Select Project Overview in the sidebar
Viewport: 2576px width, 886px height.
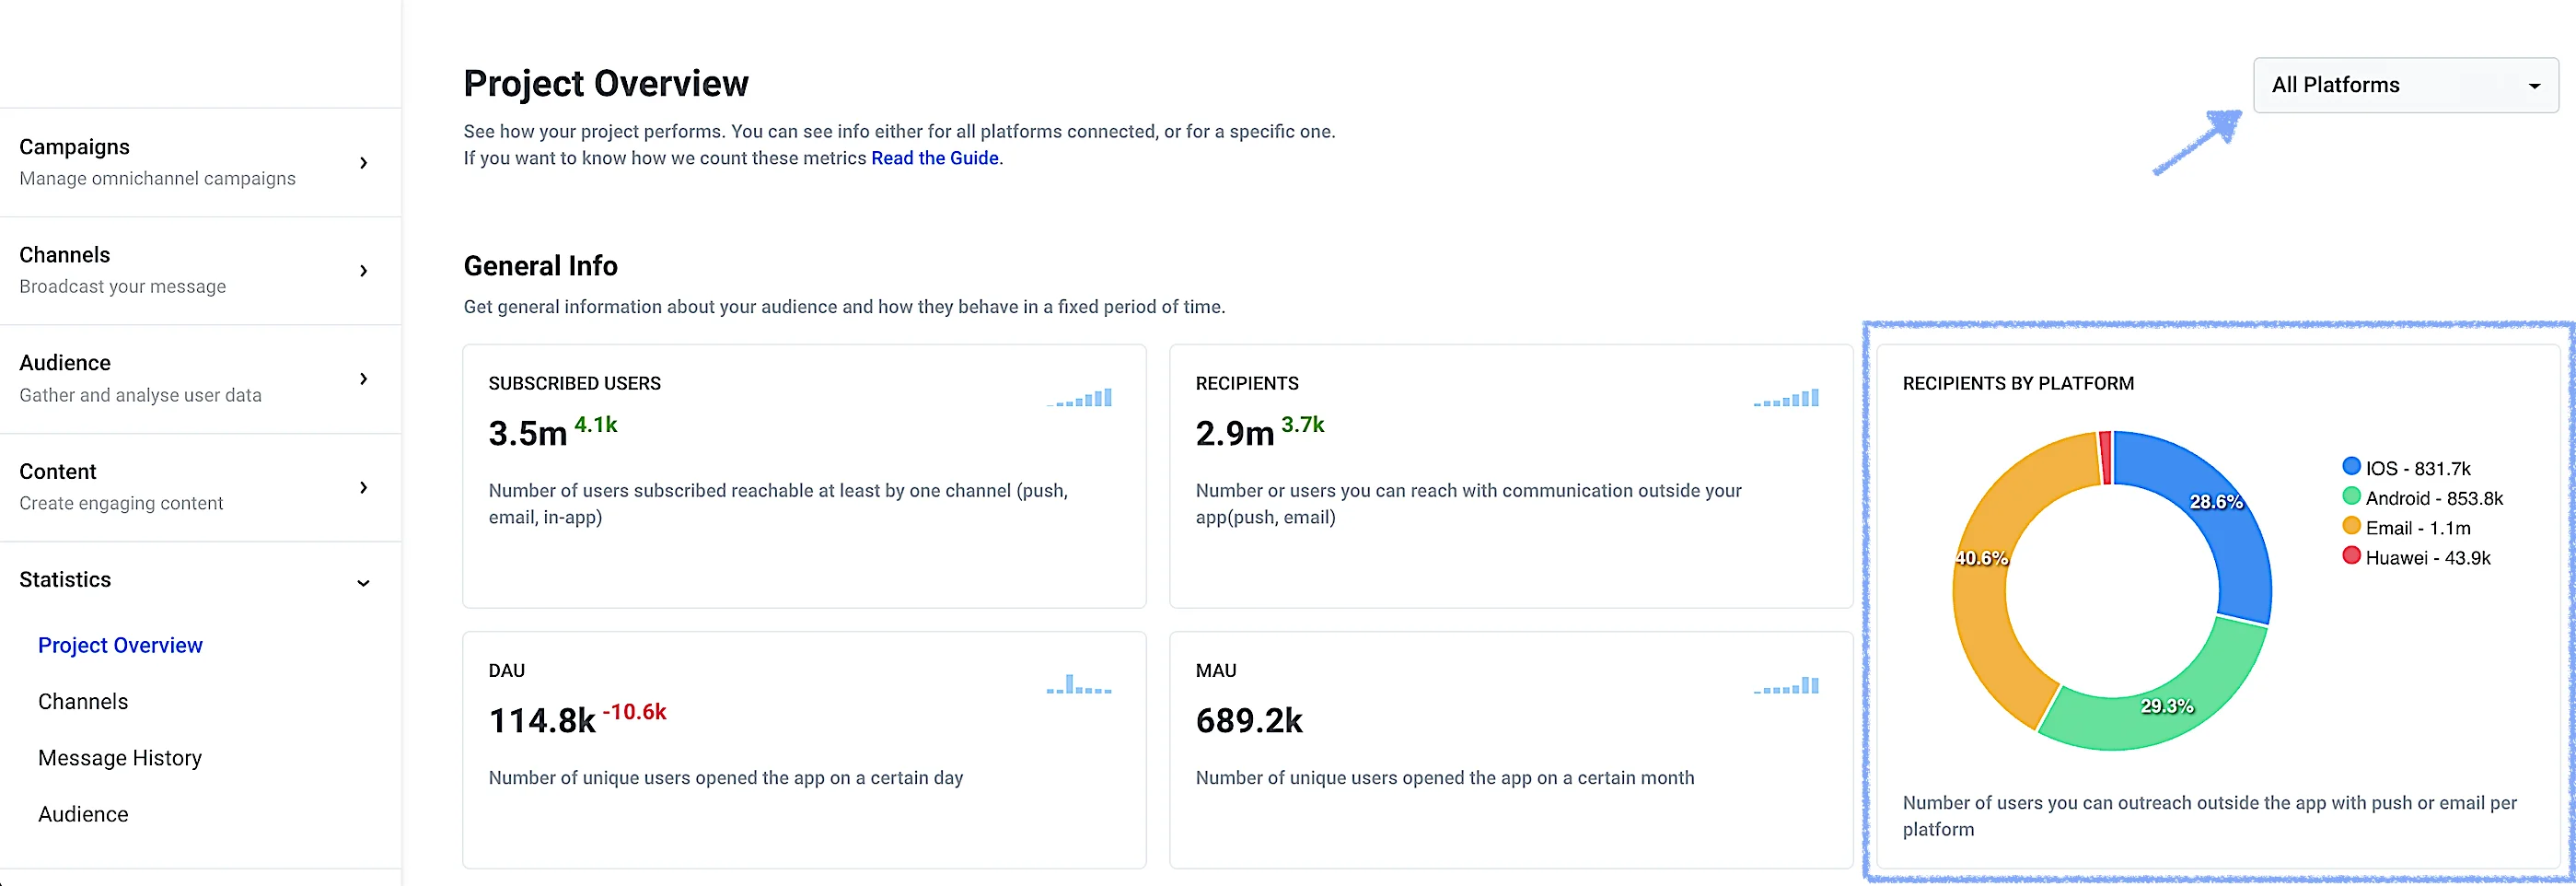click(x=120, y=645)
